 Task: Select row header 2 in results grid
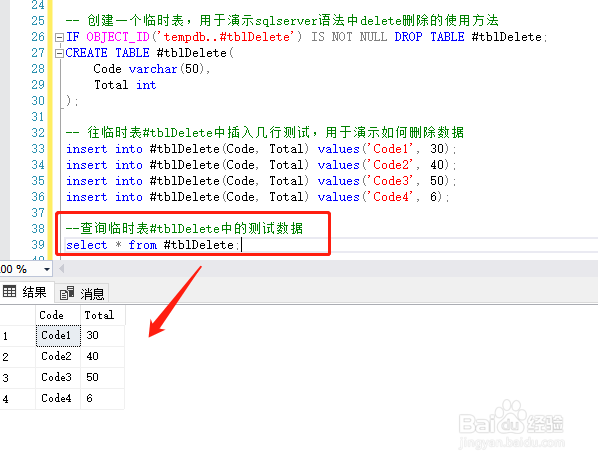(x=18, y=357)
